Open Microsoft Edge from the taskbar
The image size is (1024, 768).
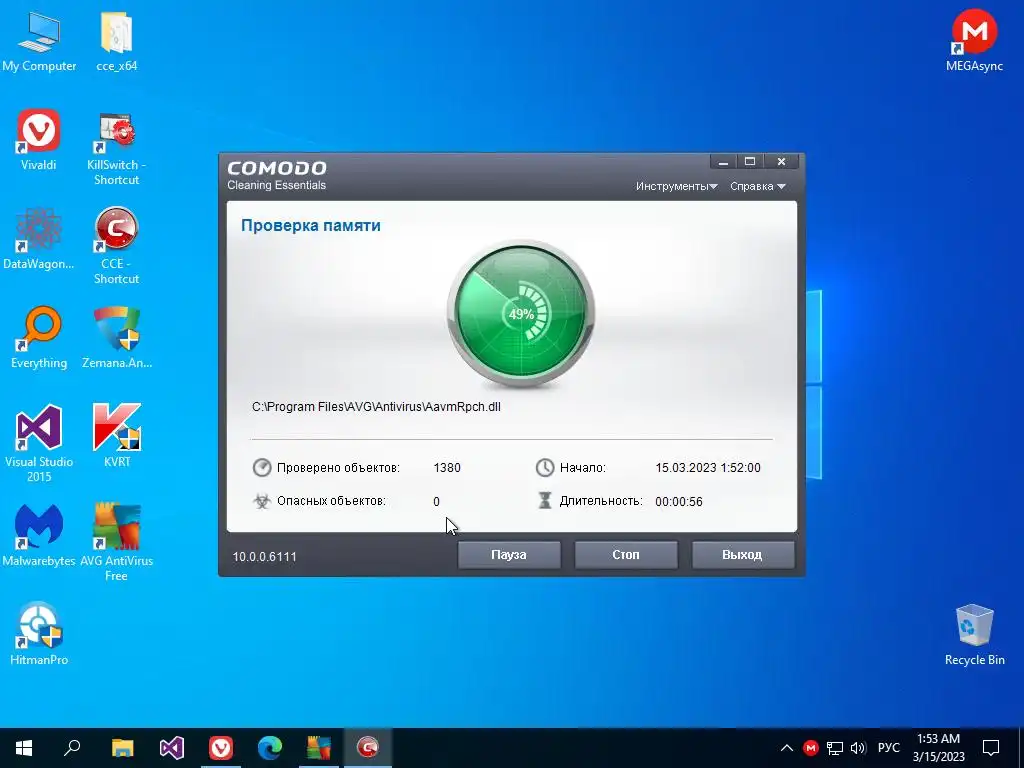270,748
